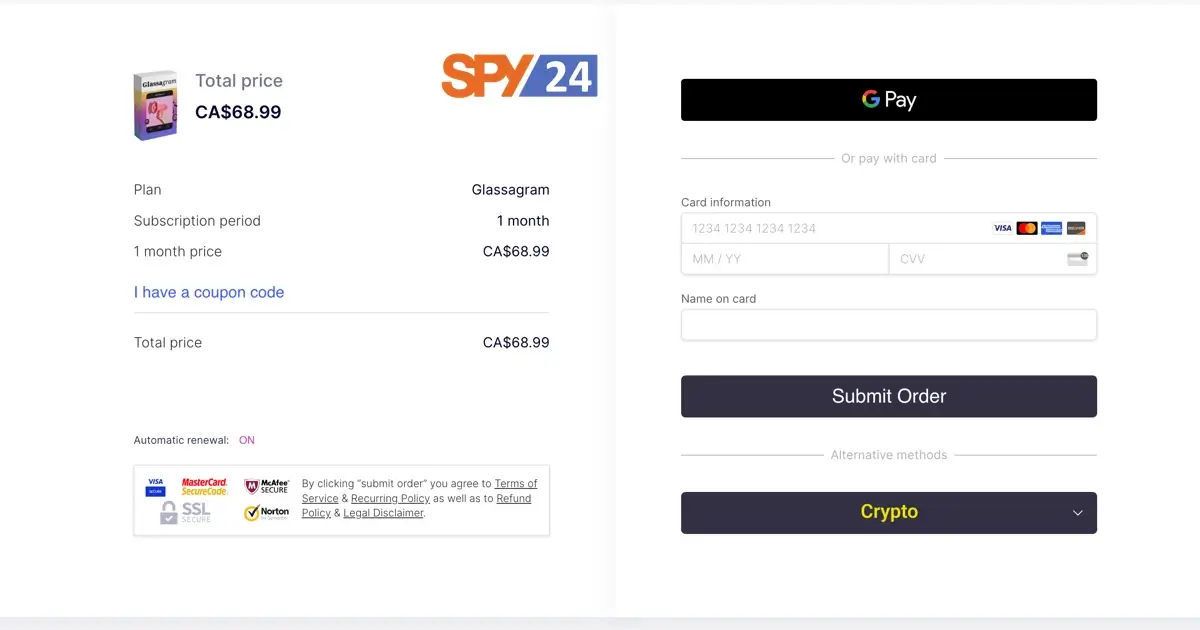Click the SPY24 logo
This screenshot has height=630, width=1200.
coord(519,76)
